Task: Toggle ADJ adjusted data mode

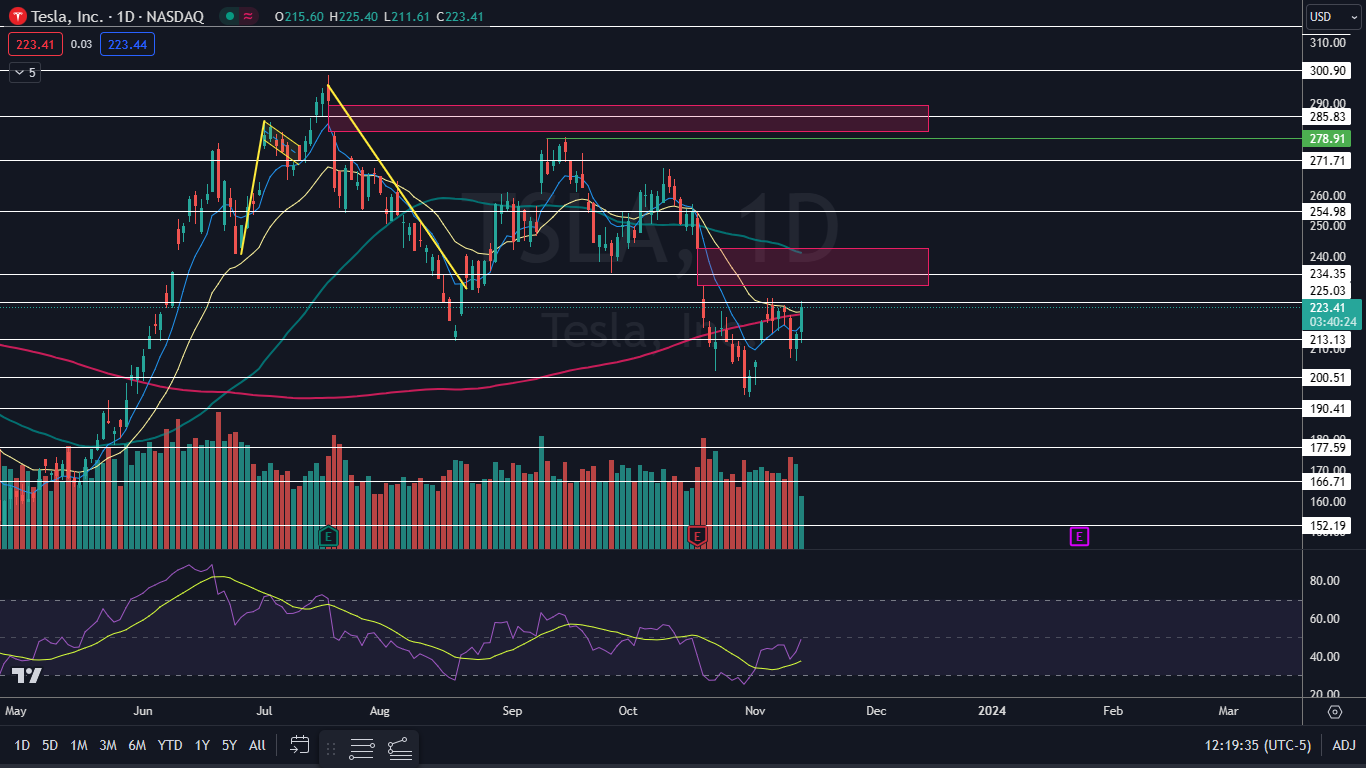Action: pyautogui.click(x=1343, y=745)
